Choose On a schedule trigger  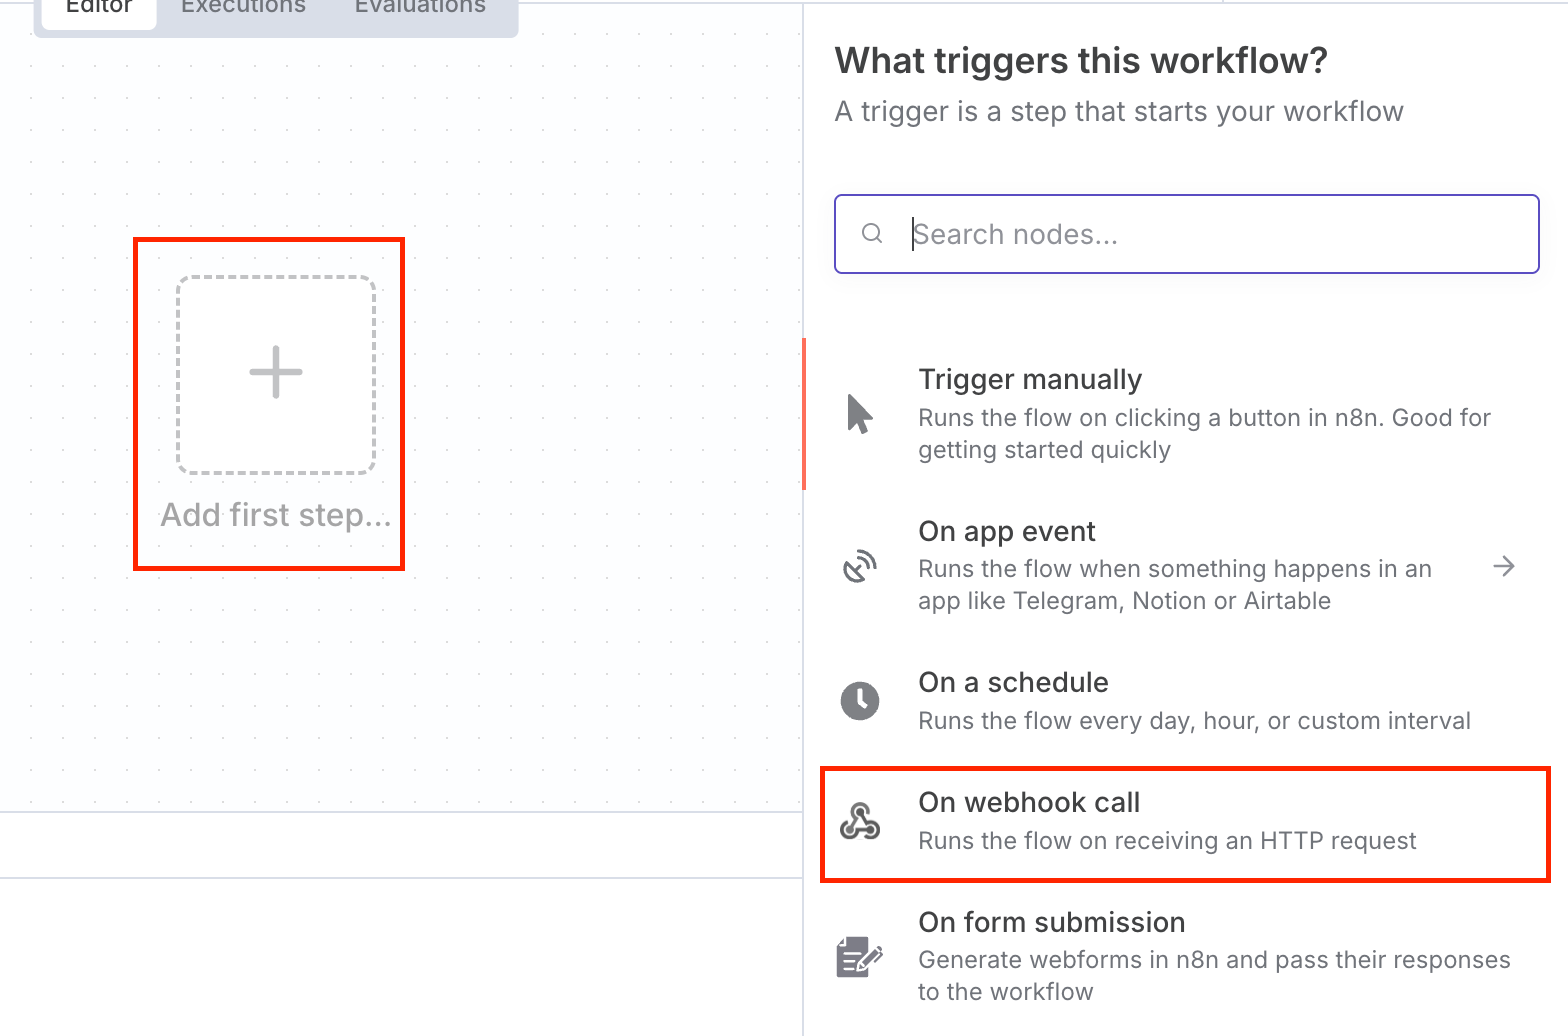(1186, 701)
